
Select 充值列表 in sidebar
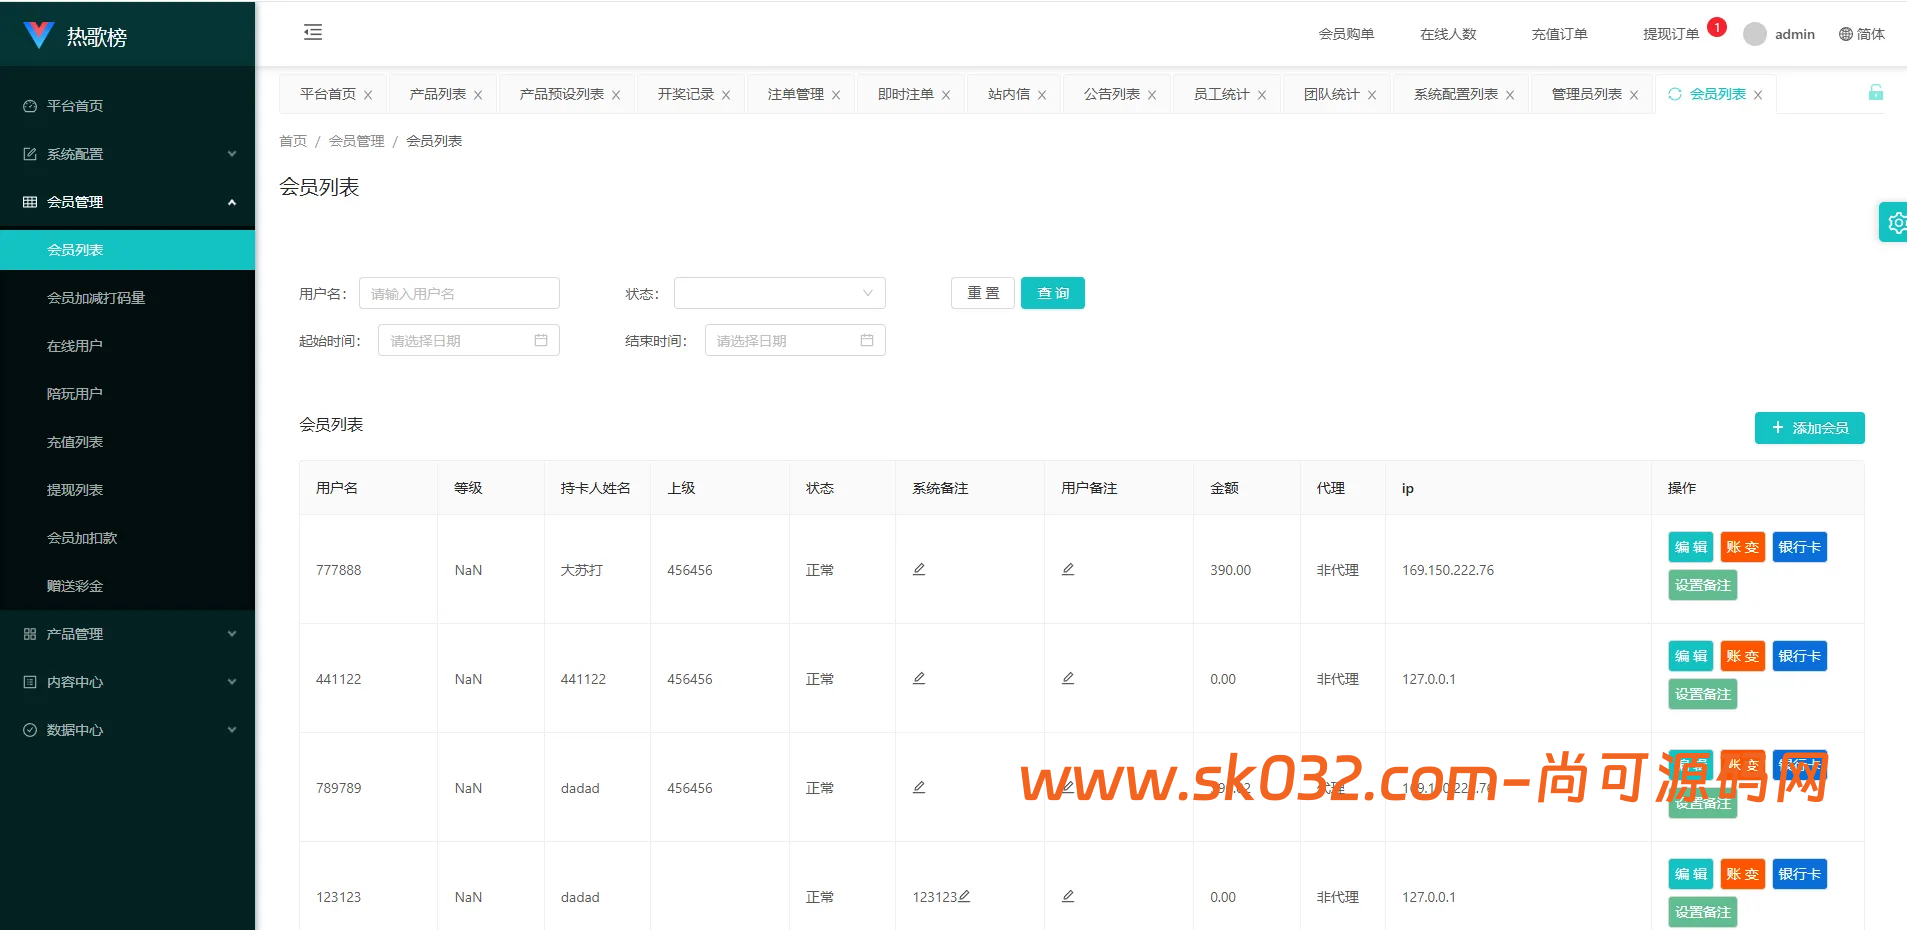click(x=128, y=442)
